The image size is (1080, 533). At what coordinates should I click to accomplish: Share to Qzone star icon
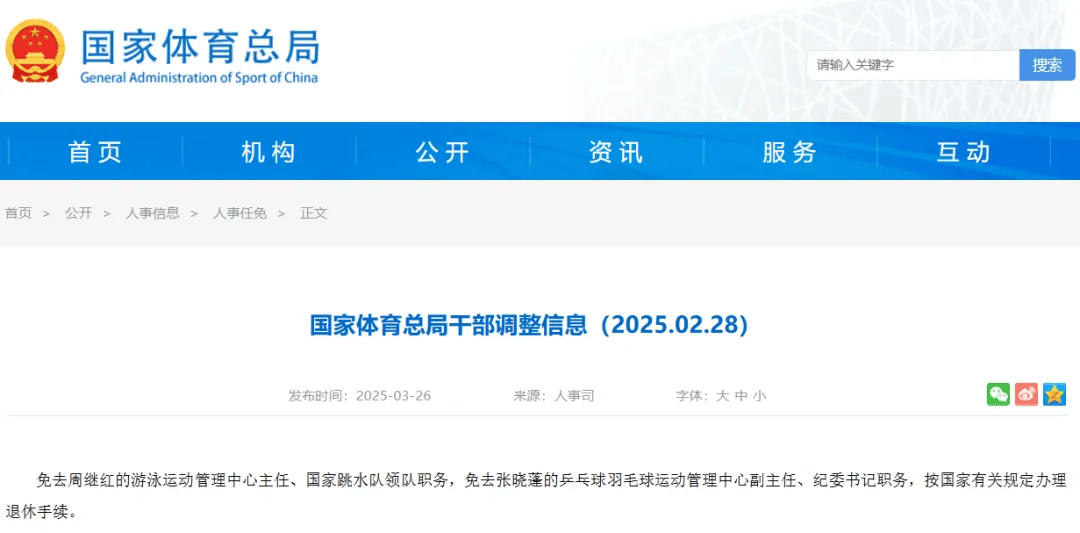coord(1055,394)
